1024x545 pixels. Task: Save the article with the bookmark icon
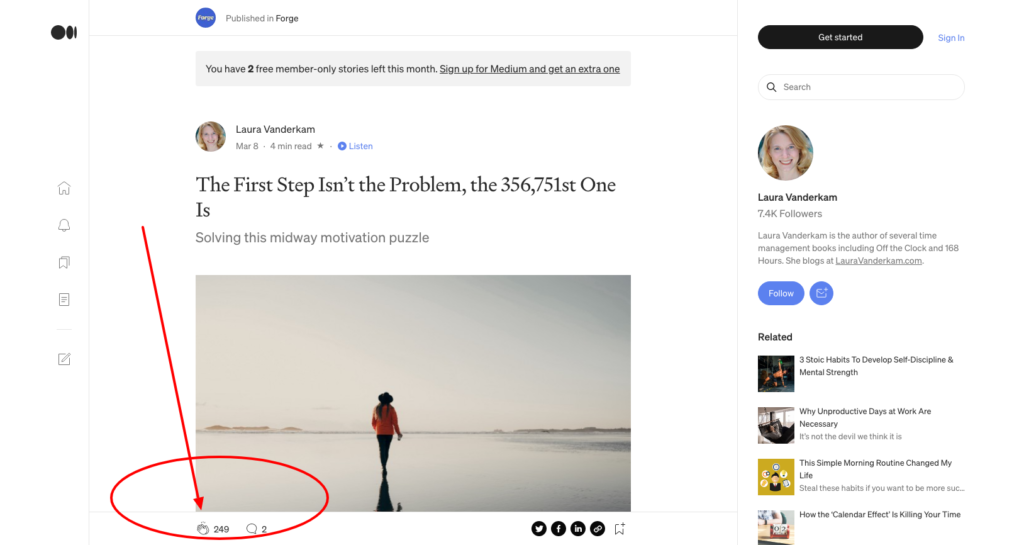620,529
